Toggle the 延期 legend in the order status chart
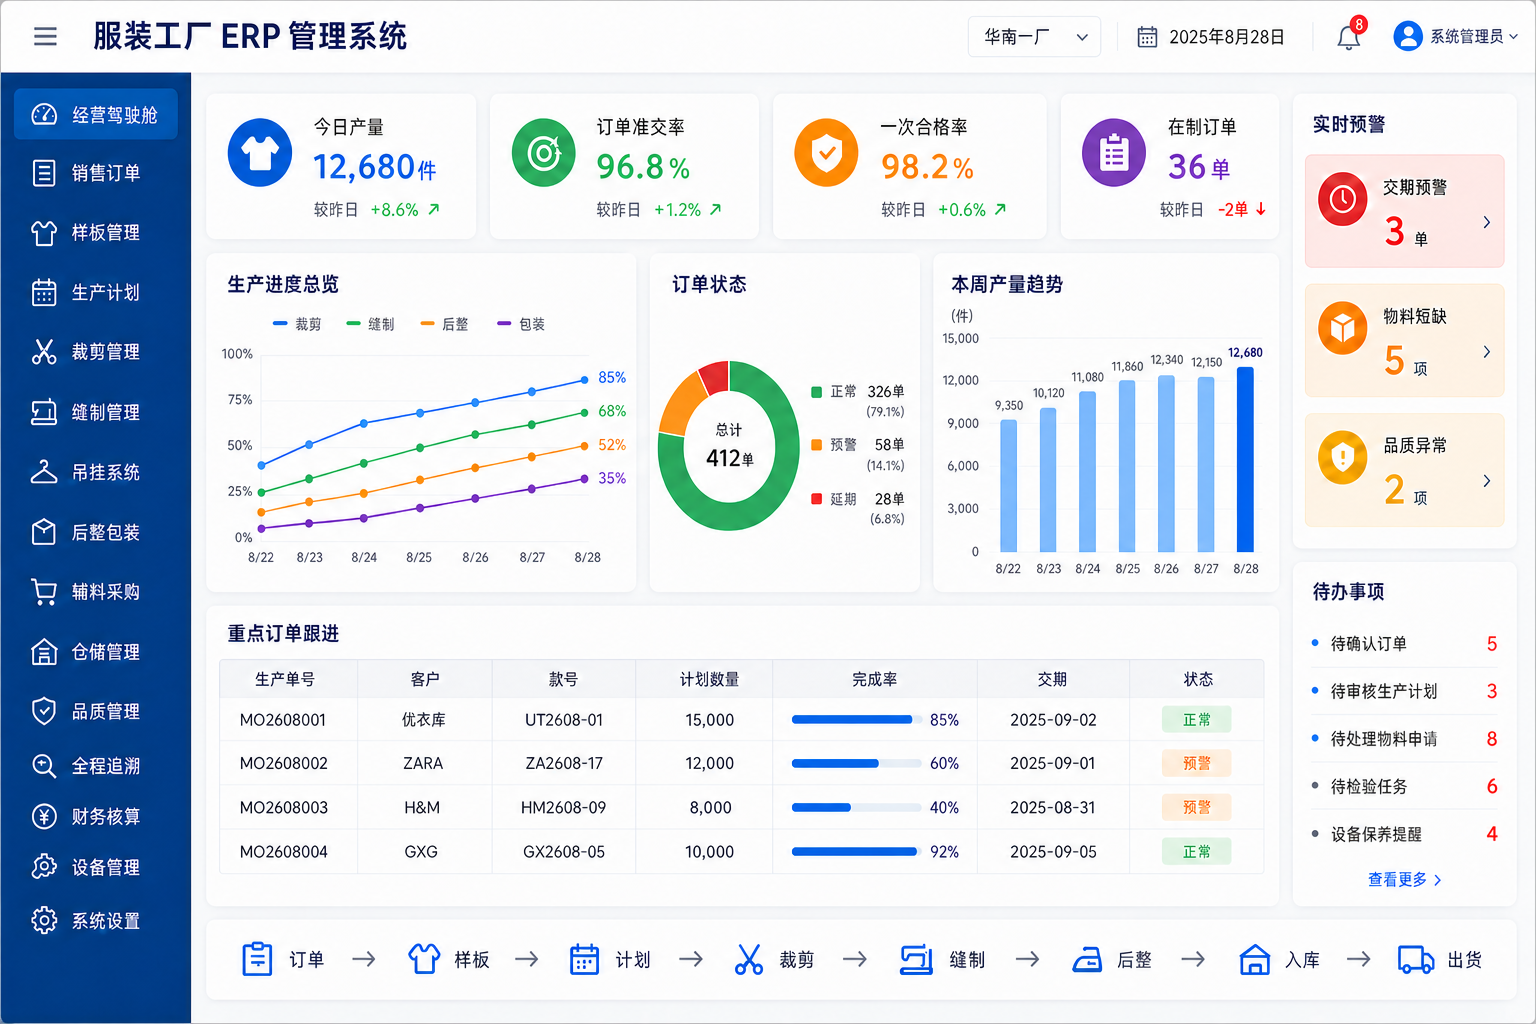This screenshot has width=1536, height=1024. [x=834, y=499]
